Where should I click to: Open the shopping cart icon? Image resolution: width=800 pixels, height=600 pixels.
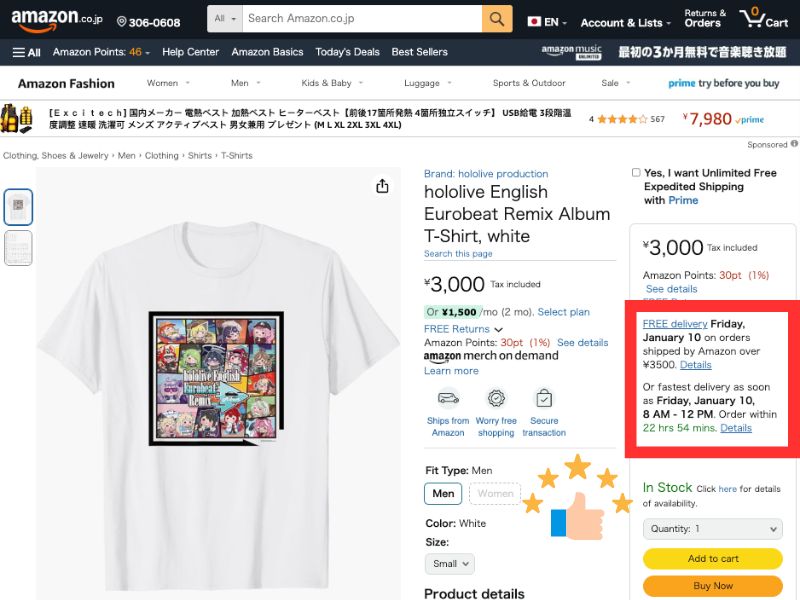click(x=763, y=19)
